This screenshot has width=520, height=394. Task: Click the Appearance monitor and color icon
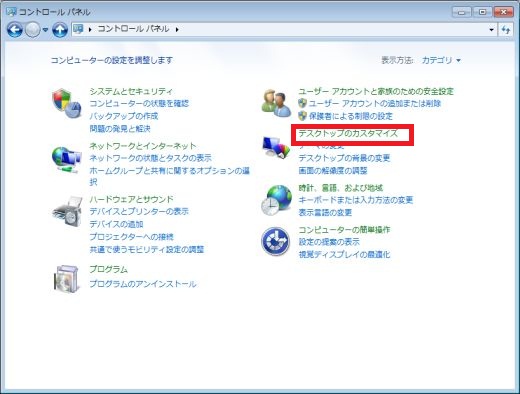pos(276,147)
